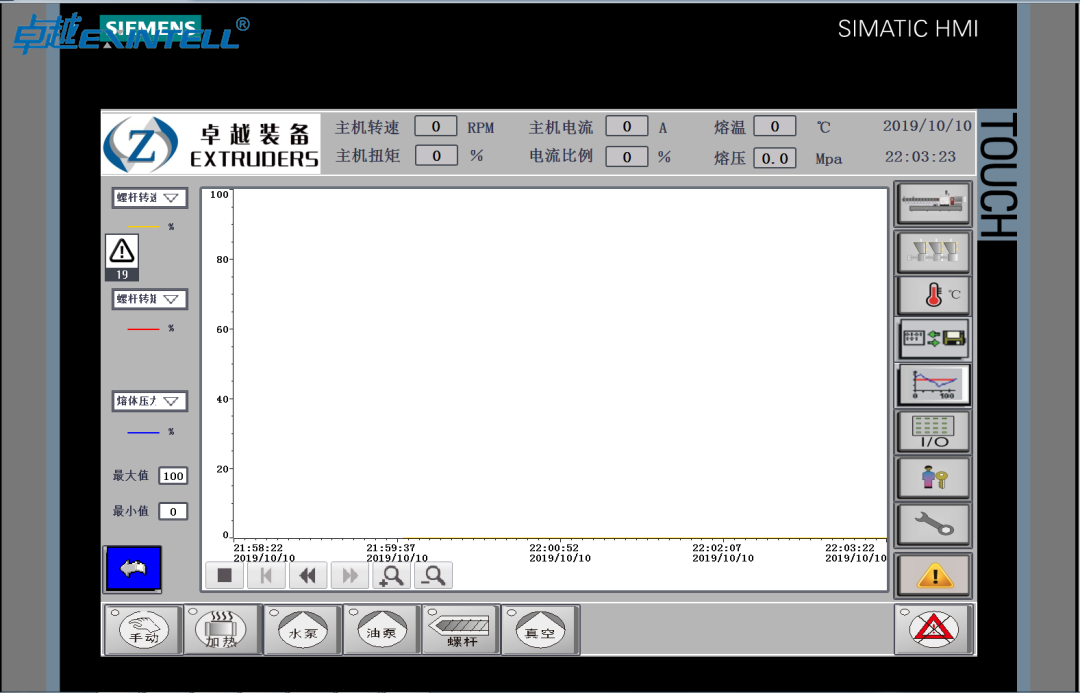Open the user login key icon

(x=933, y=478)
